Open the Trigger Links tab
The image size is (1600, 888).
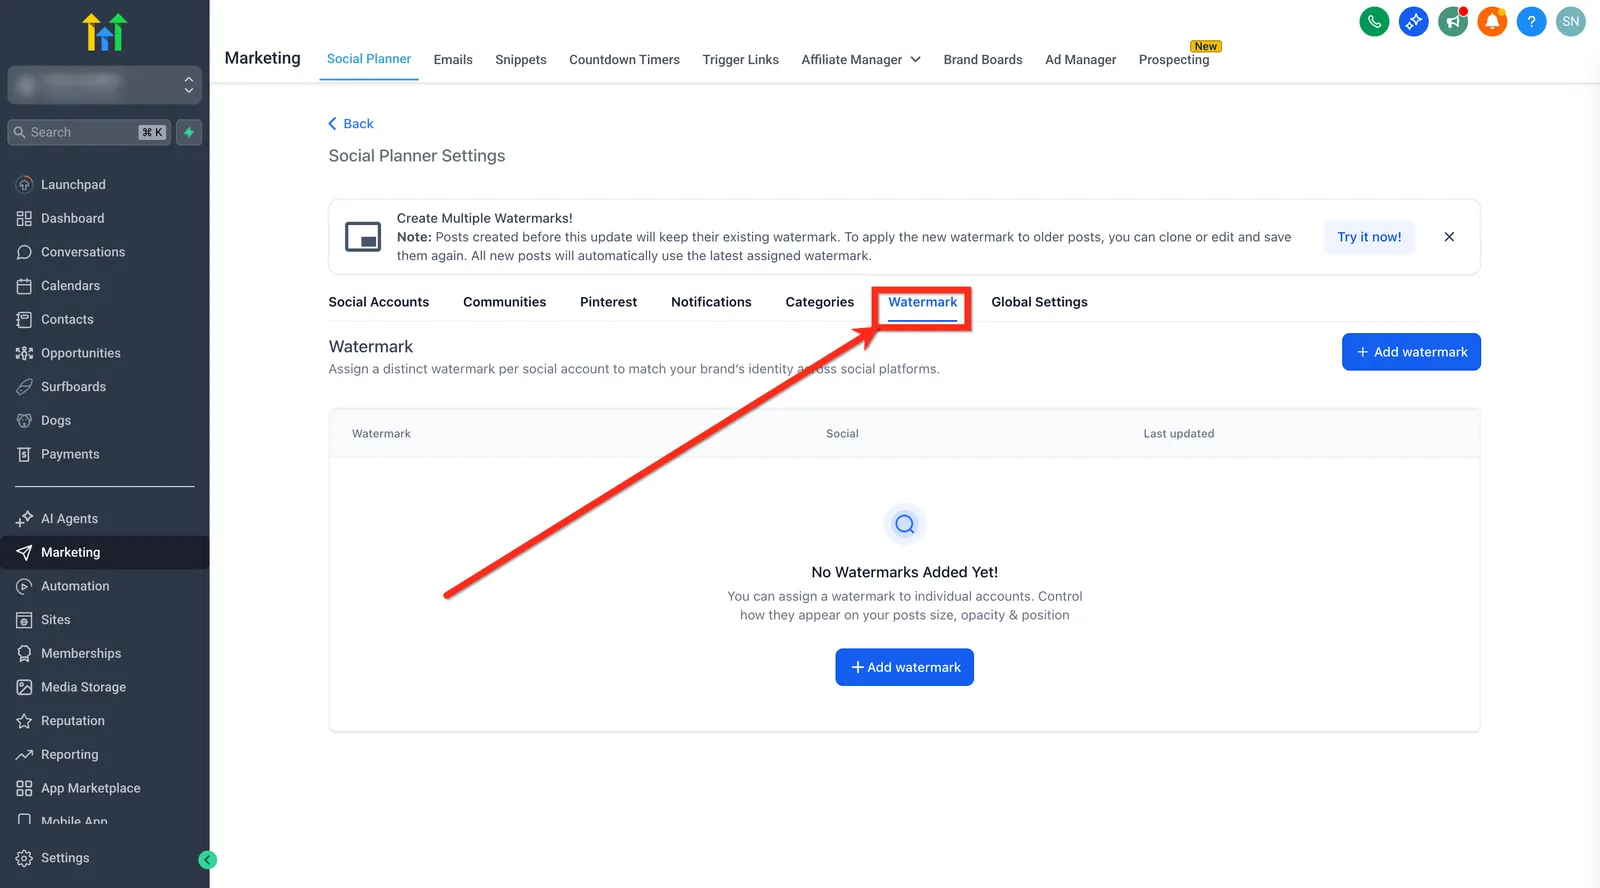pyautogui.click(x=740, y=60)
